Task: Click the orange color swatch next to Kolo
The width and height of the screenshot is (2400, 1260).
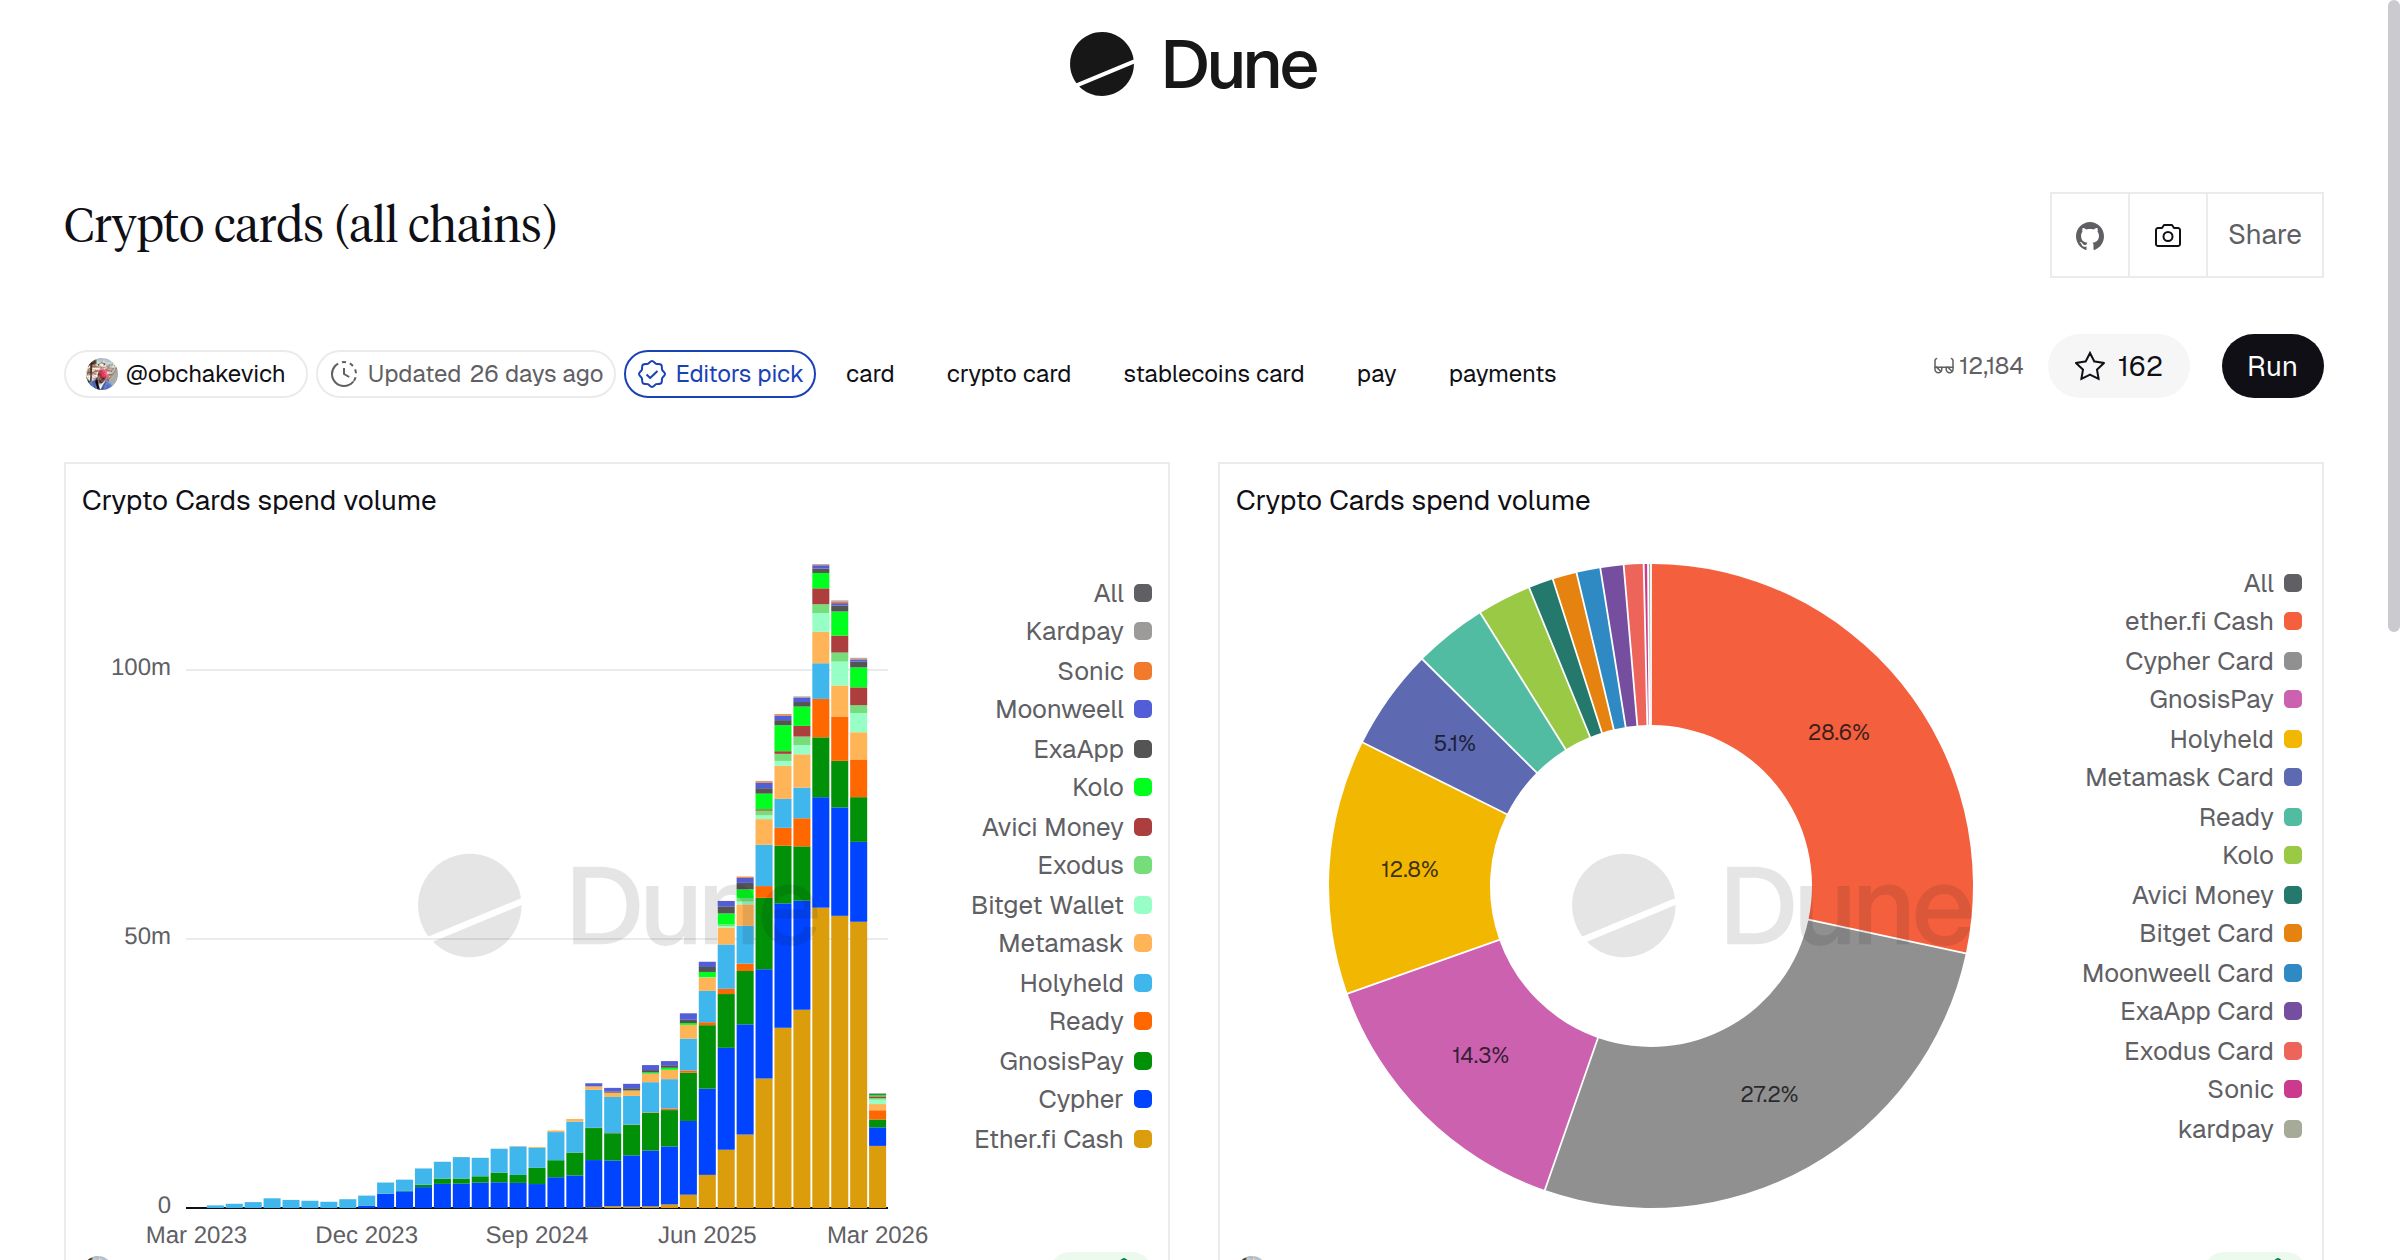Action: [1141, 787]
